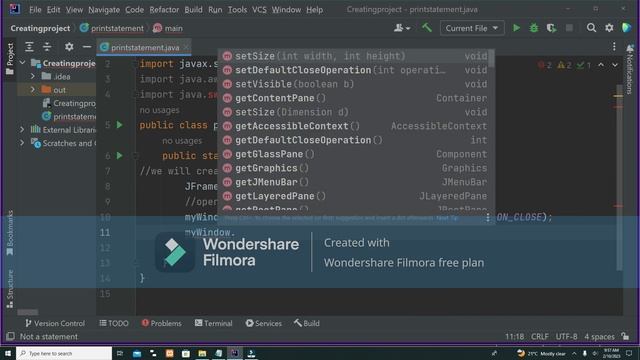This screenshot has width=640, height=360.
Task: Expand Scratches and Consoles node
Action: tap(22, 143)
